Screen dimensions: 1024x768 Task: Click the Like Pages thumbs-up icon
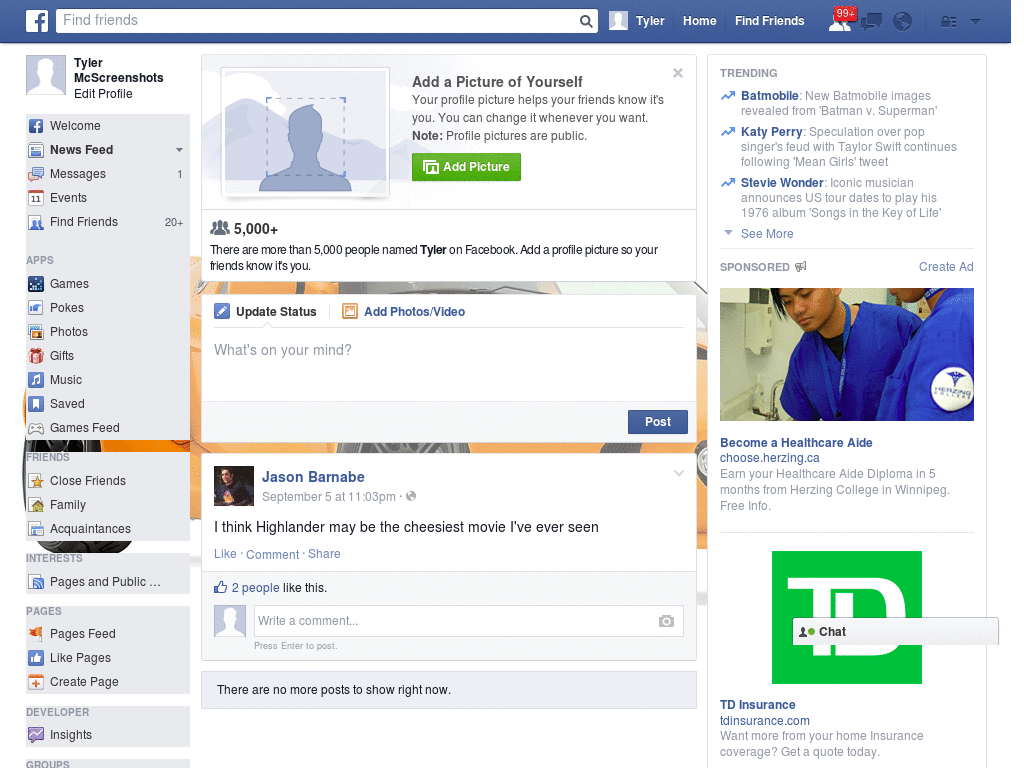click(x=36, y=658)
